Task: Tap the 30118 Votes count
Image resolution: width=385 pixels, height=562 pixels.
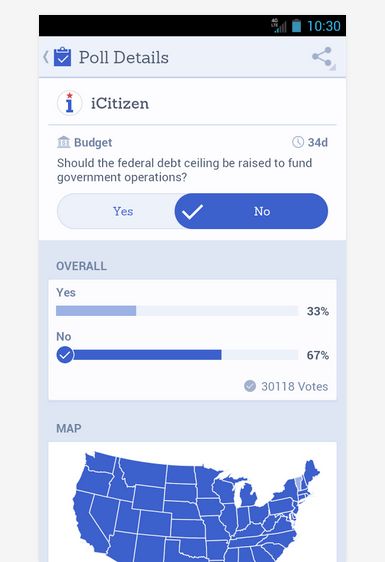Action: point(295,386)
